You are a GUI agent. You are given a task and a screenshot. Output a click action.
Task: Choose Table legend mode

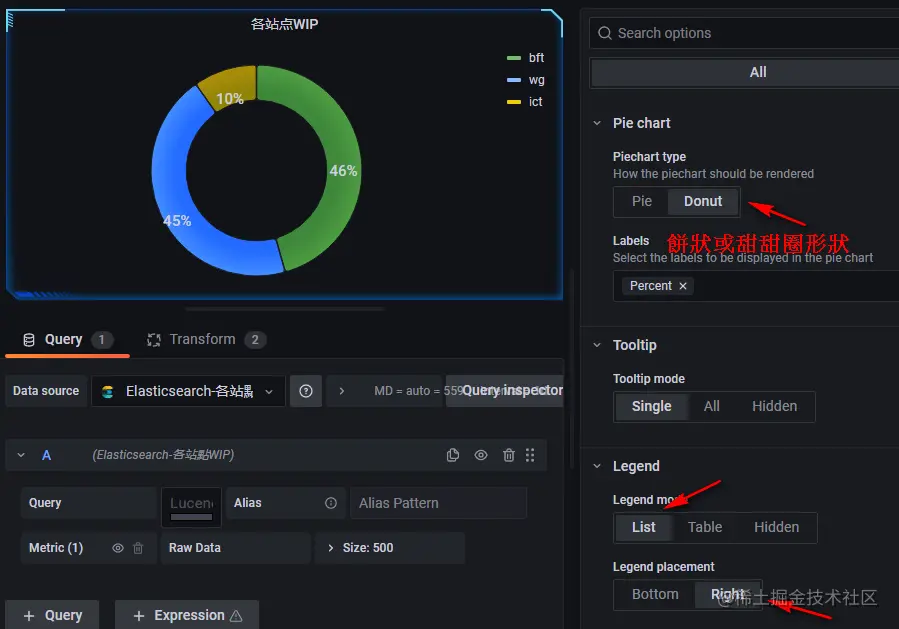click(x=705, y=528)
